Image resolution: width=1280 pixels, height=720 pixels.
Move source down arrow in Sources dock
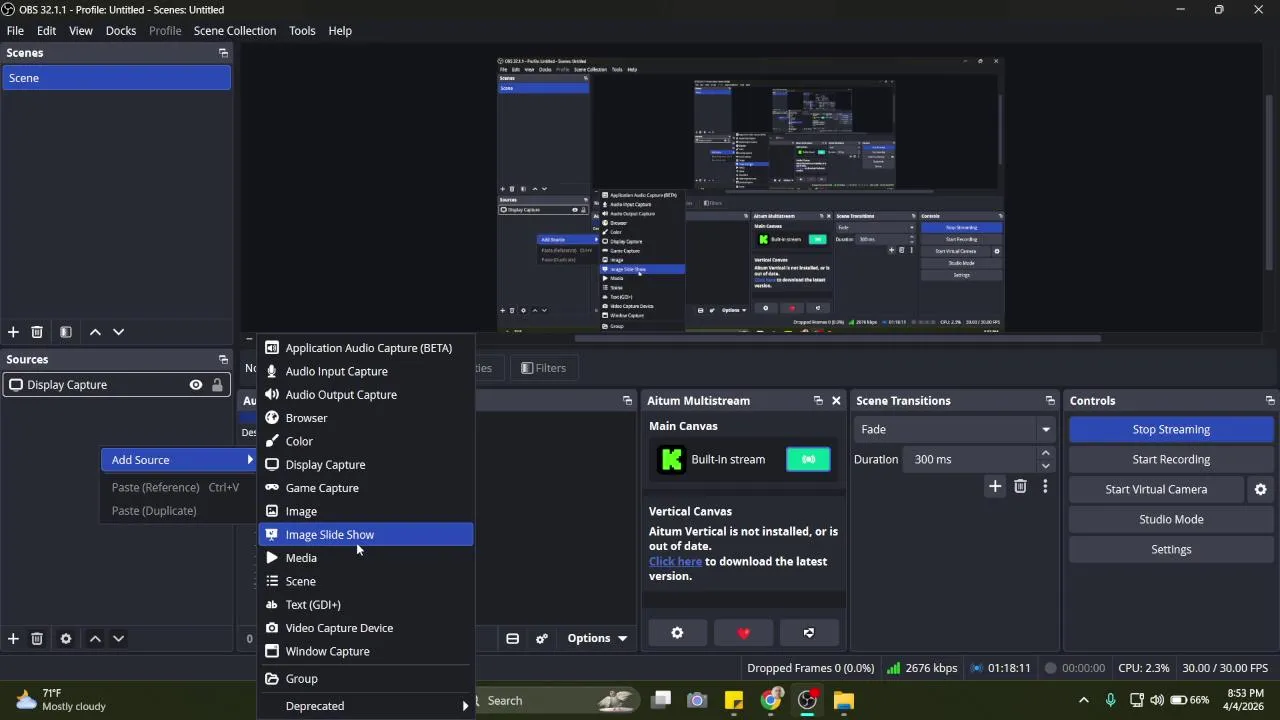[x=118, y=639]
